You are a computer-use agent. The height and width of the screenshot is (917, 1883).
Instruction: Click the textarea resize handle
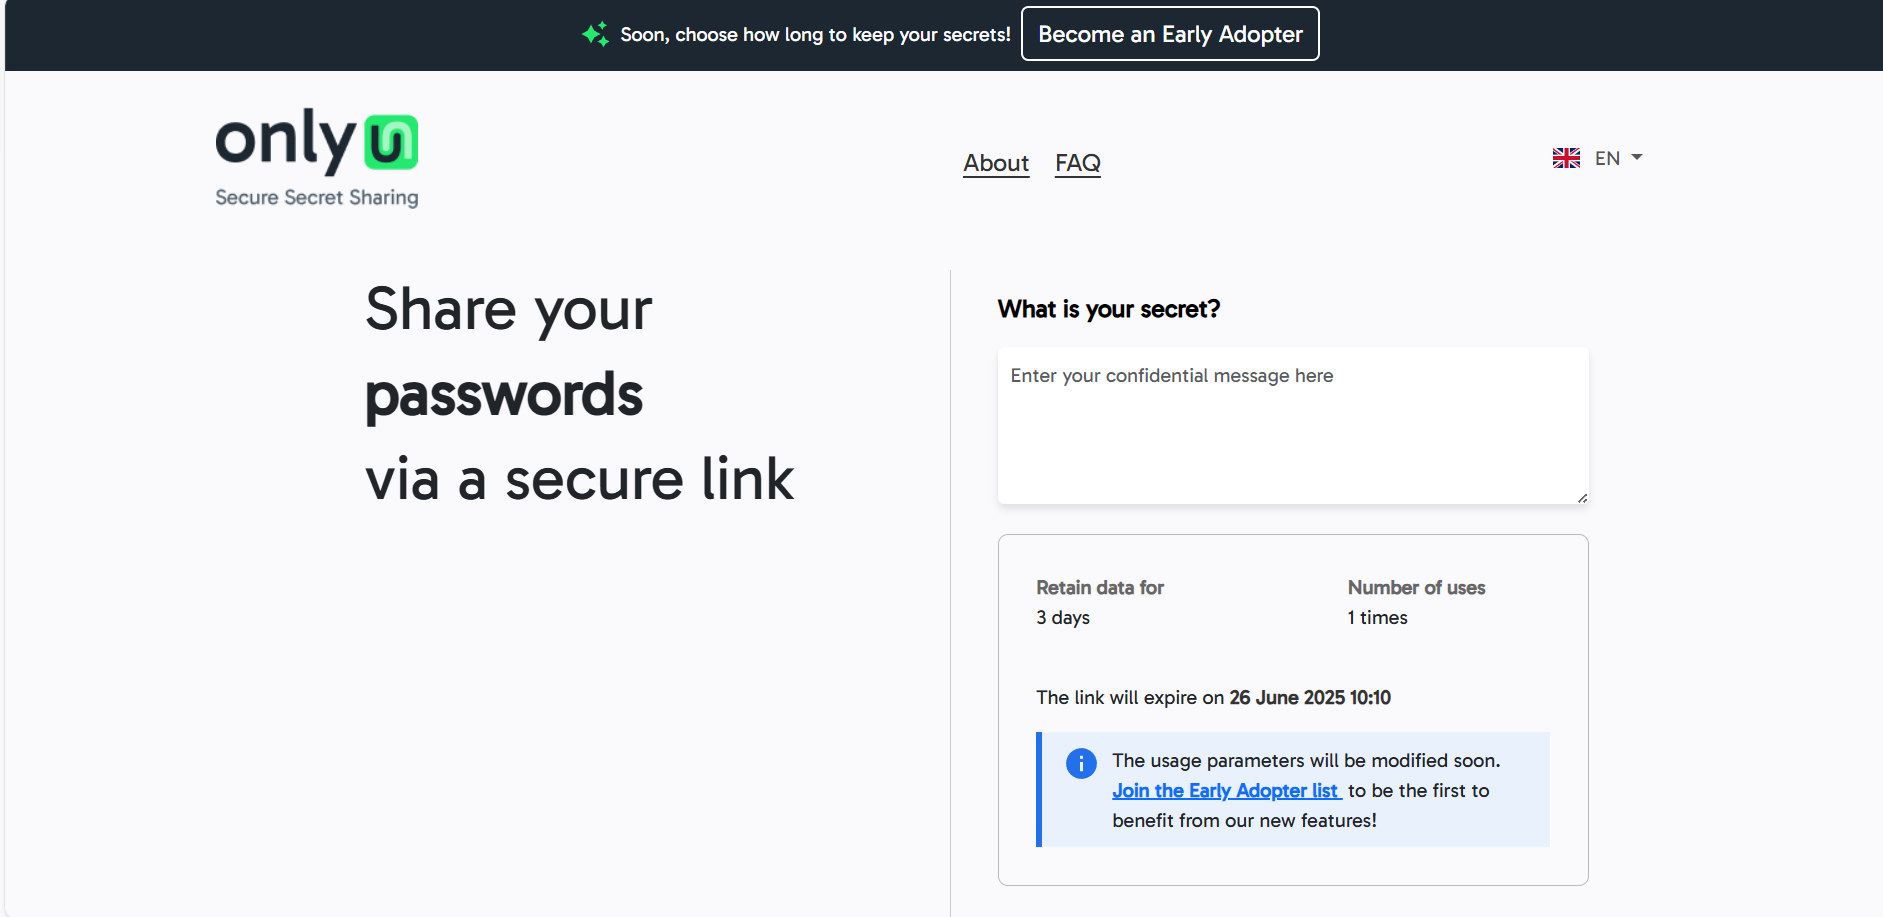(1582, 497)
